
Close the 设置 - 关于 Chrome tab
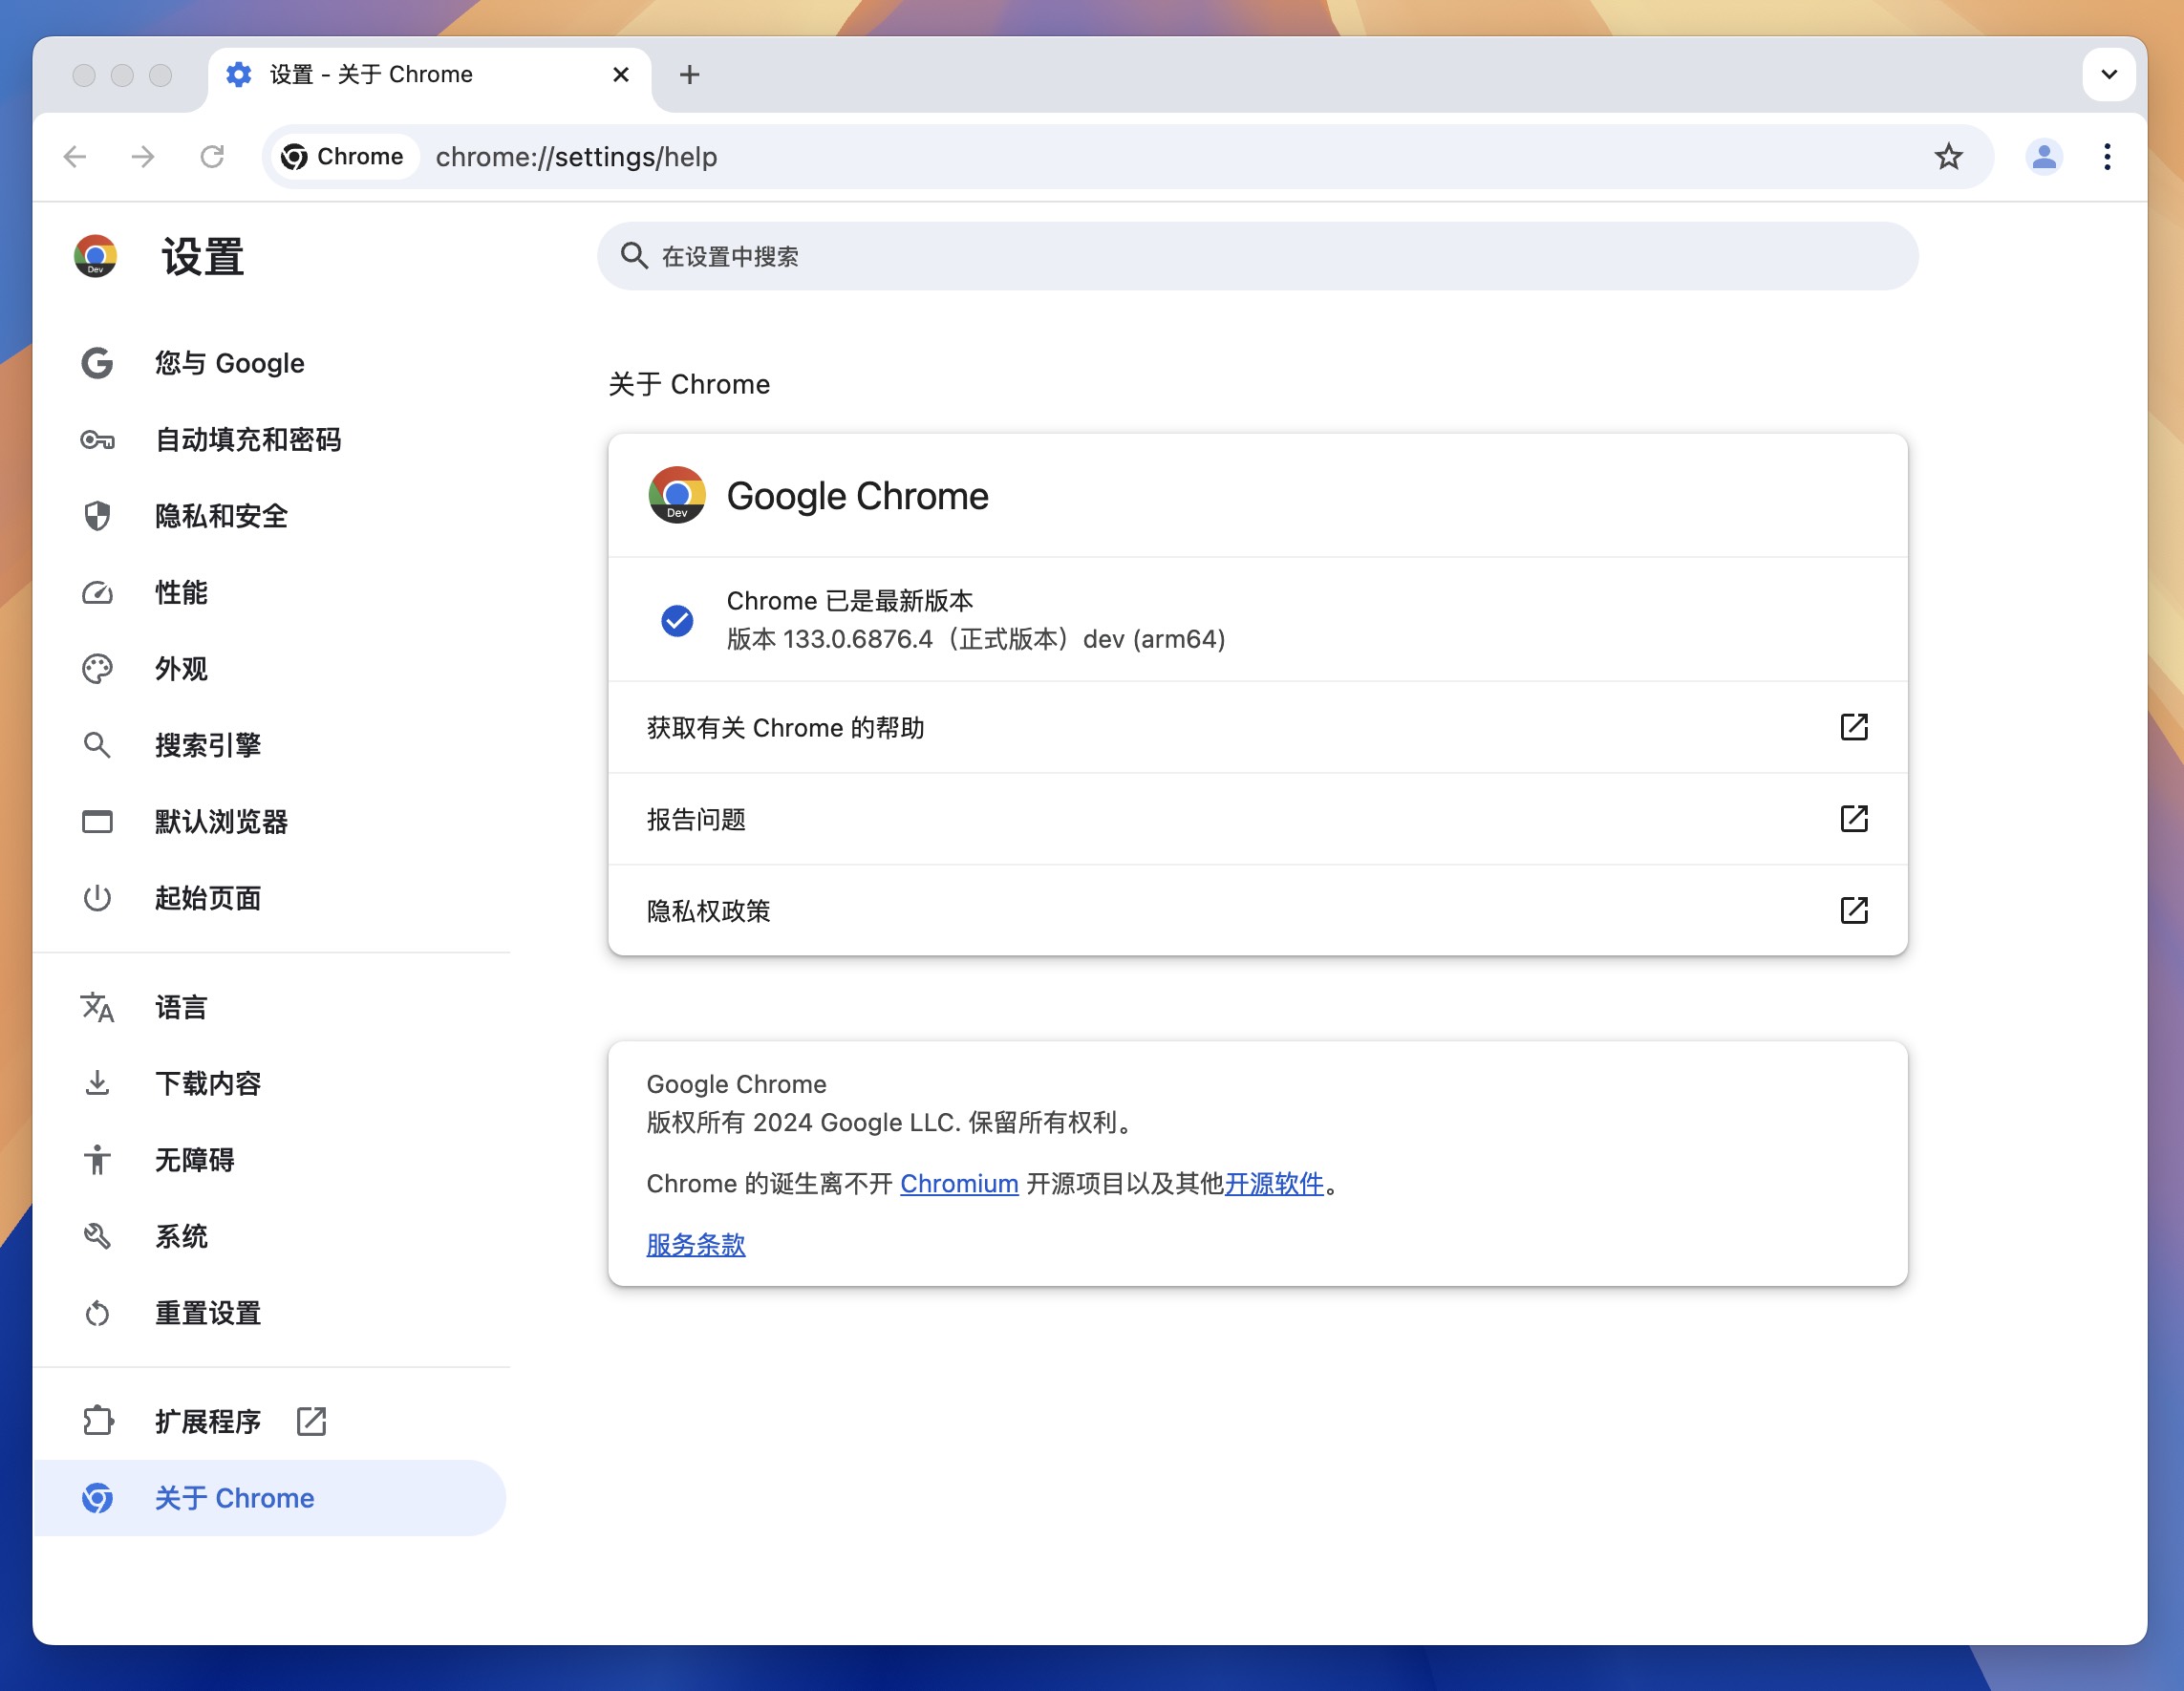[x=621, y=74]
